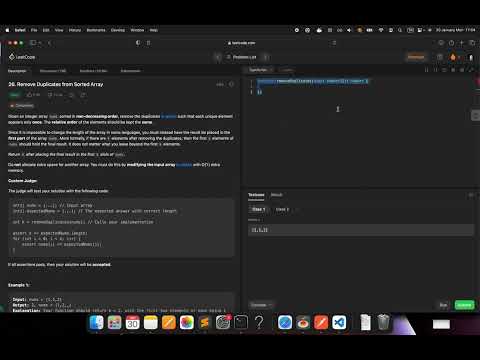Open the History menu

coord(75,30)
